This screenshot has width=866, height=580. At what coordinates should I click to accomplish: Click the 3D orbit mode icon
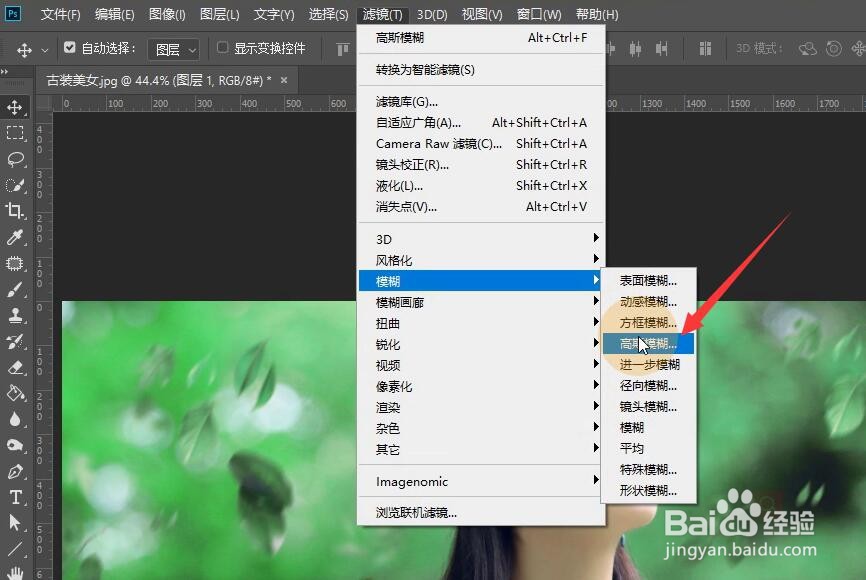tap(807, 49)
